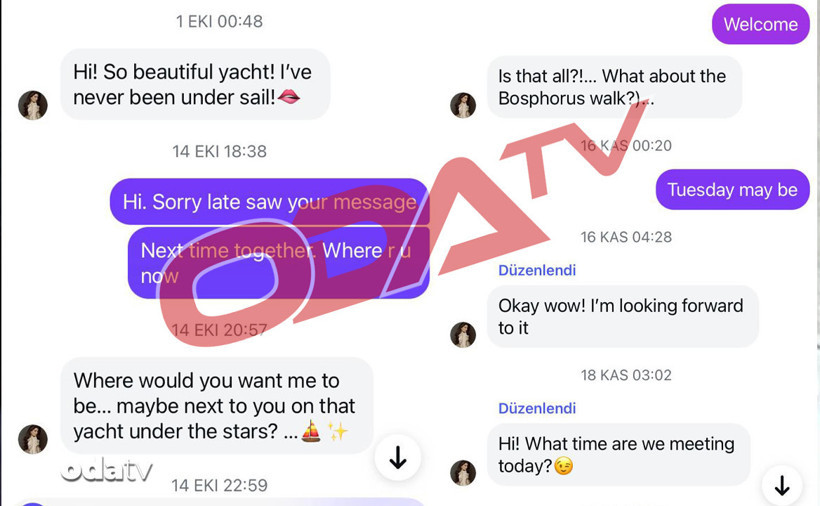Tap the 'Is that all' message bubble

[614, 87]
